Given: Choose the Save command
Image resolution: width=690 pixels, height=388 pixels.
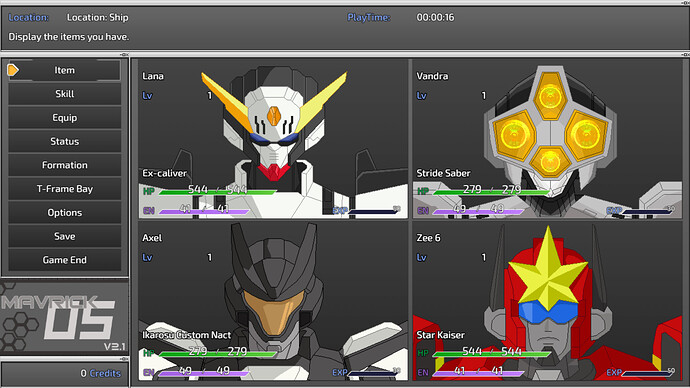Looking at the screenshot, I should coord(64,237).
